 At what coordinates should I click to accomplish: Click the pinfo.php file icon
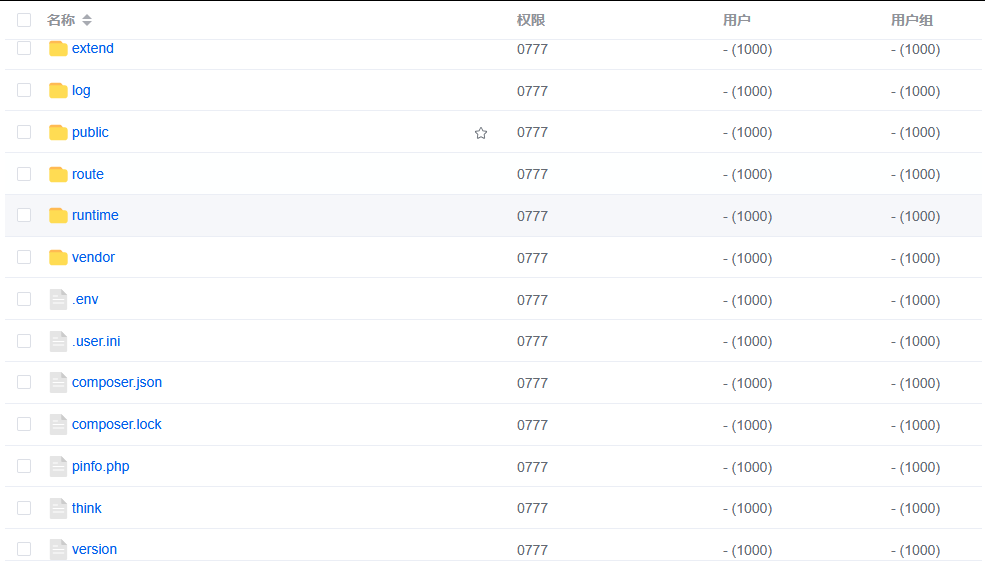(58, 467)
